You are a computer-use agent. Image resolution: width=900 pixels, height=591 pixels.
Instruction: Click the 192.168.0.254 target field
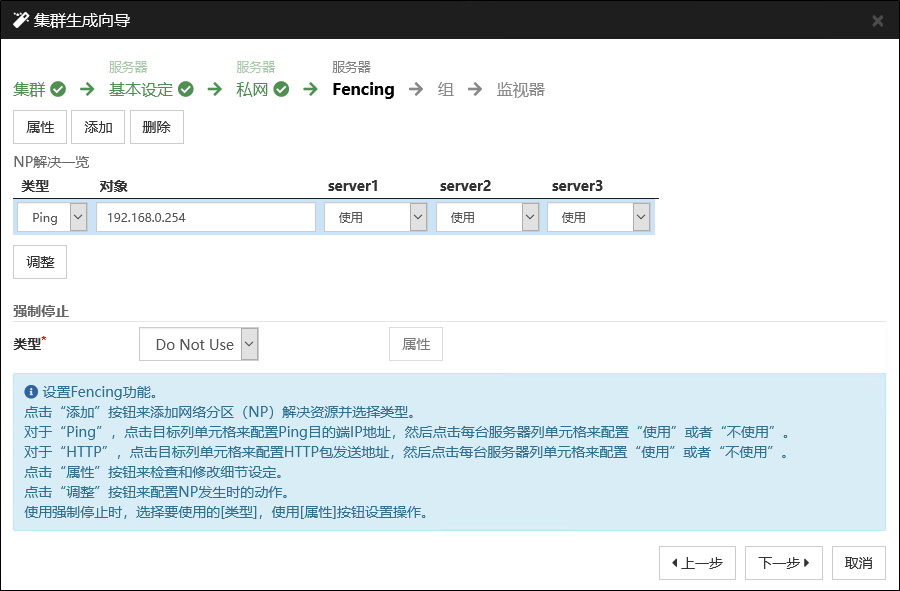206,217
